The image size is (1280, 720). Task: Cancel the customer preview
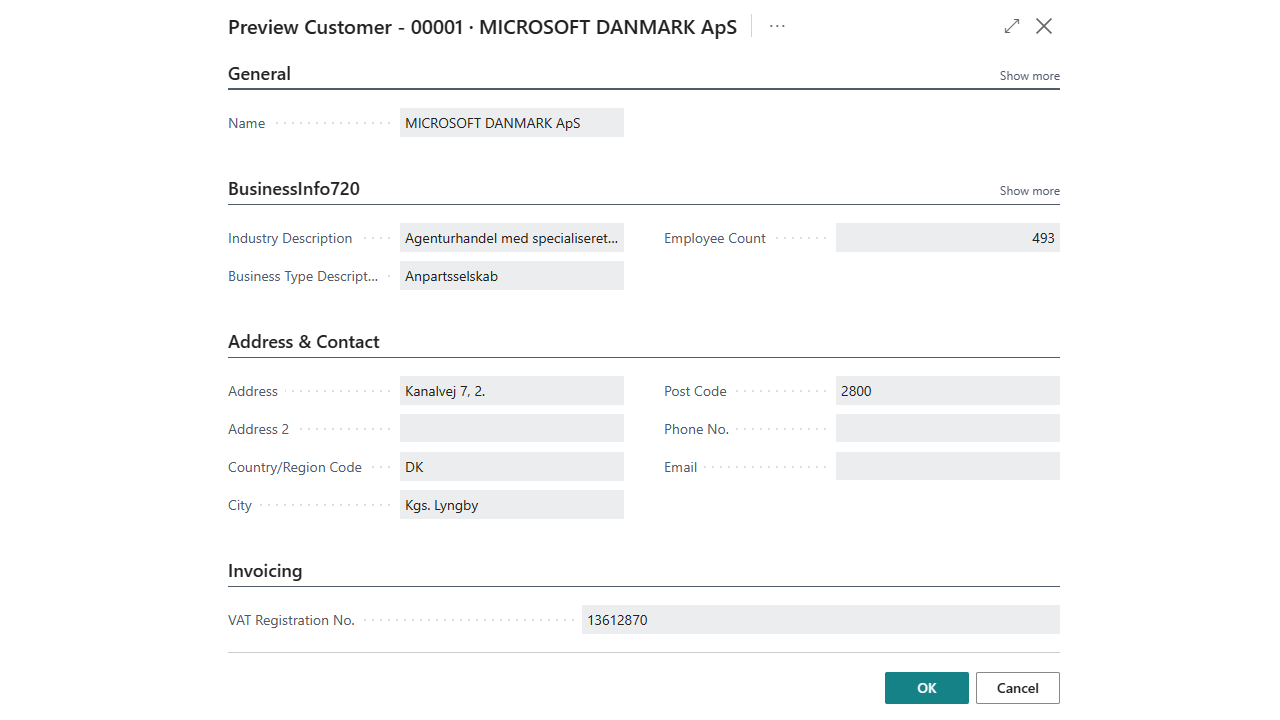pyautogui.click(x=1018, y=688)
